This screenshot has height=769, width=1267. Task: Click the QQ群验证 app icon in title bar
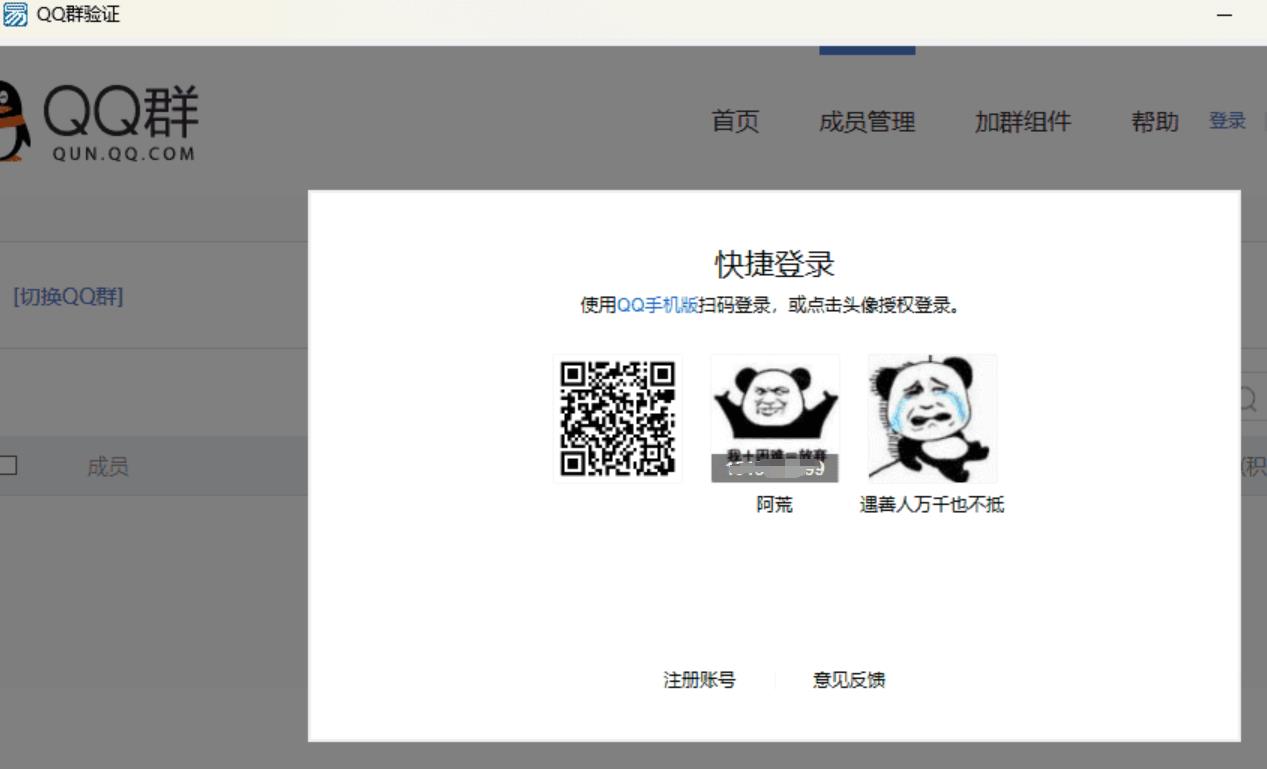click(x=15, y=15)
